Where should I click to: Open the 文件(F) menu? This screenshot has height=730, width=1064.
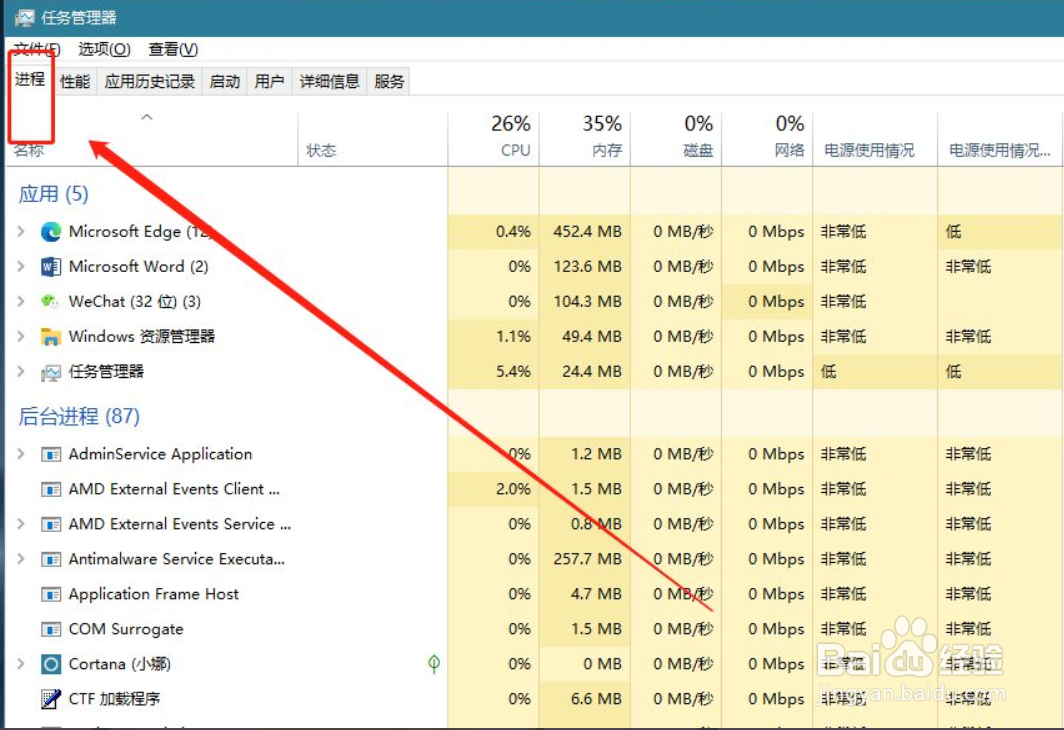[37, 50]
